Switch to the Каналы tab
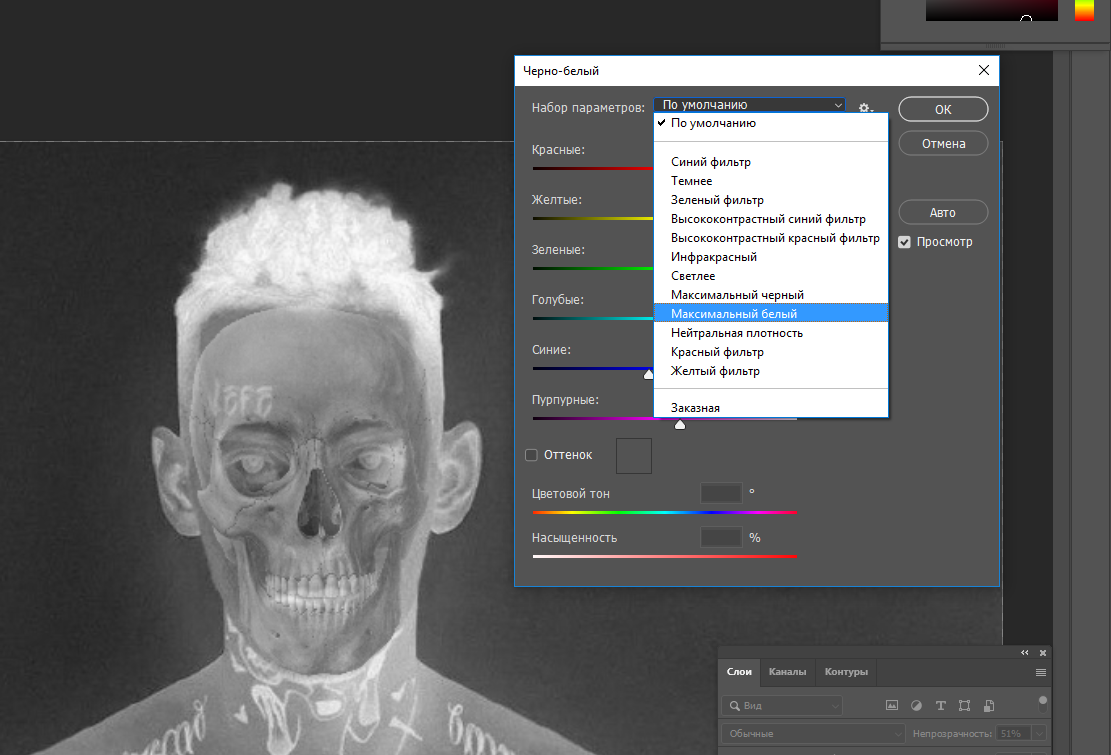Screen dimensions: 1111x755 787,672
